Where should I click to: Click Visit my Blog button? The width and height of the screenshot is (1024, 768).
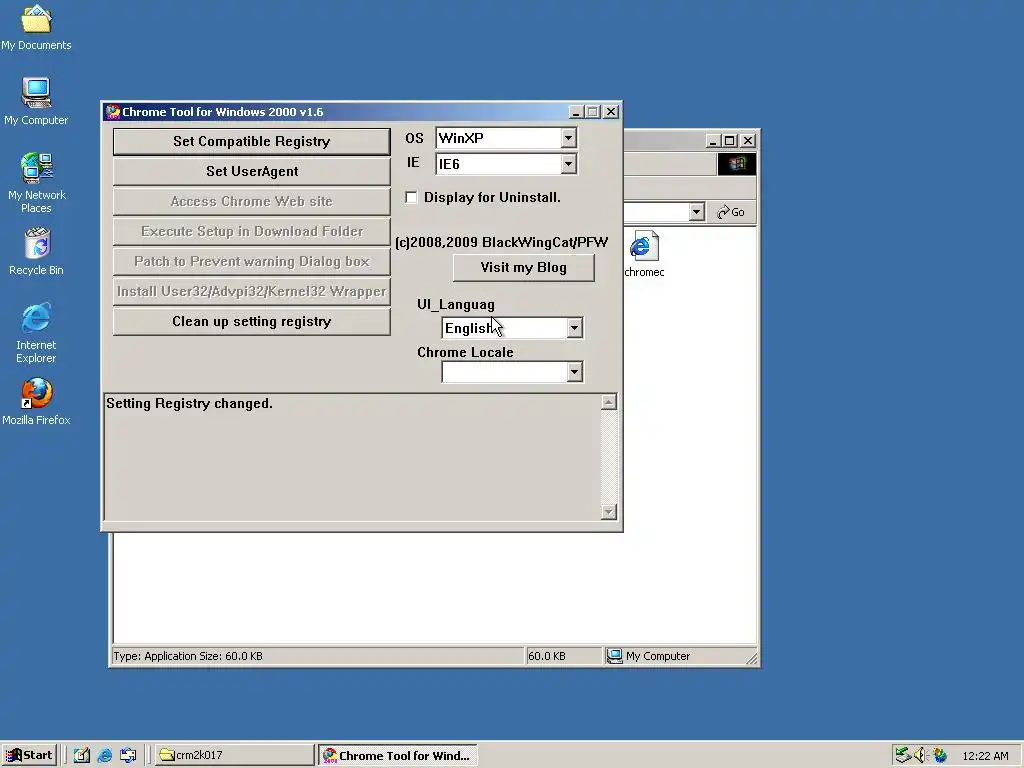coord(524,267)
